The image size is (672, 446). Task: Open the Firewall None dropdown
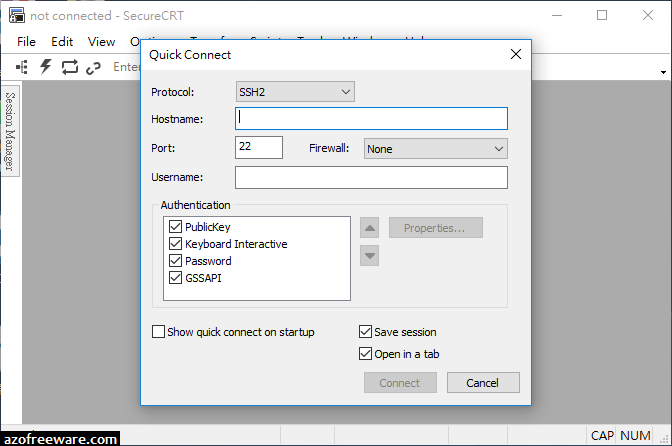[435, 149]
